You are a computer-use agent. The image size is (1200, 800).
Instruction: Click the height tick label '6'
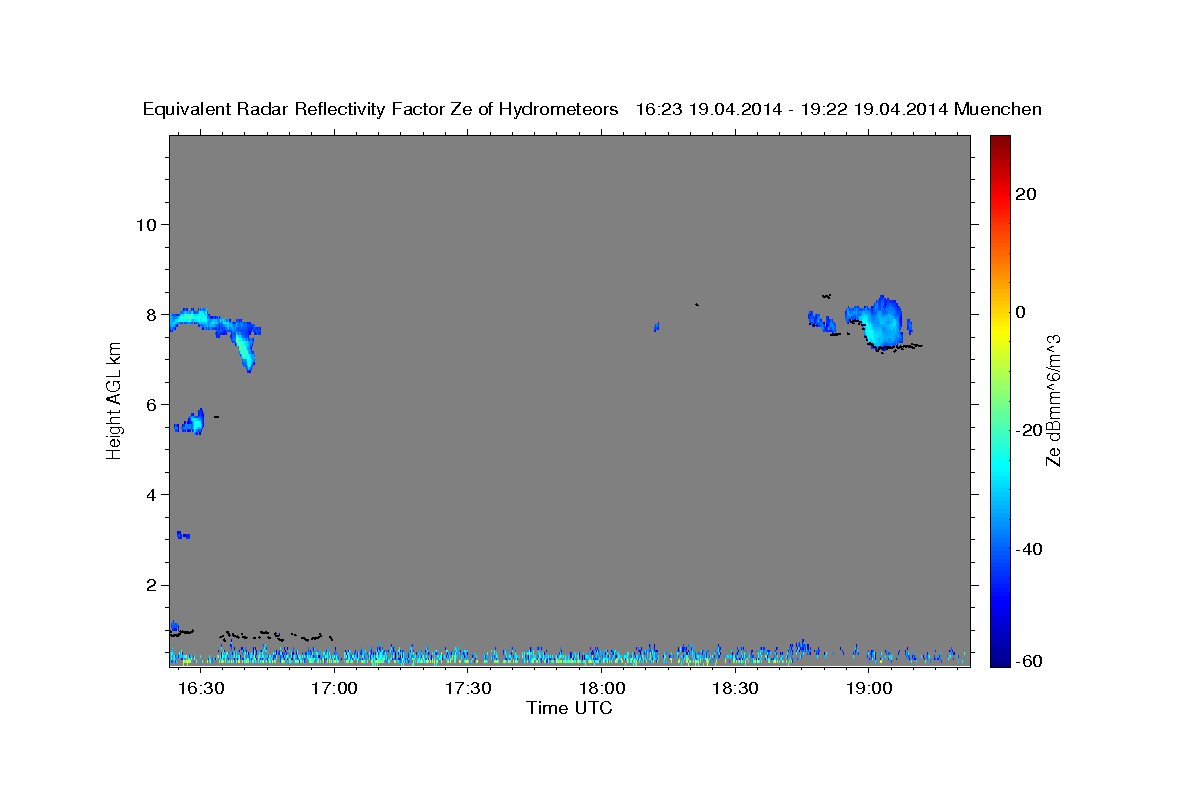tap(151, 404)
